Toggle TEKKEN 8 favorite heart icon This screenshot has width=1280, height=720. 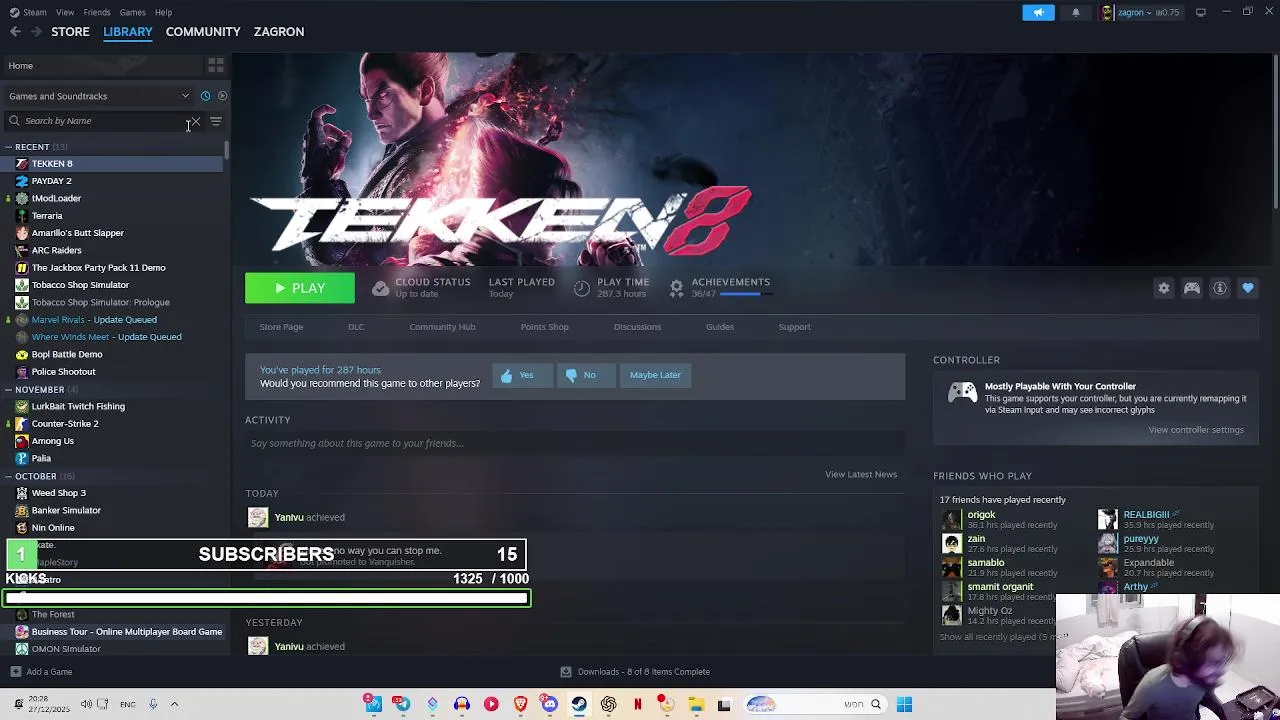(x=1248, y=288)
